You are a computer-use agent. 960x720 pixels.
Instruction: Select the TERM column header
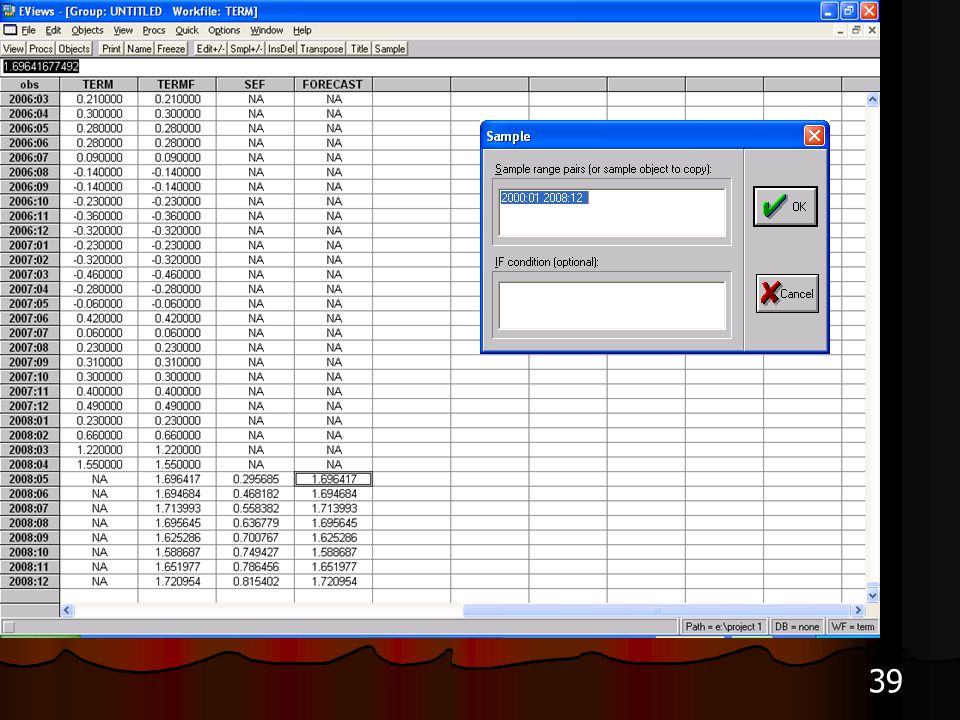click(98, 84)
